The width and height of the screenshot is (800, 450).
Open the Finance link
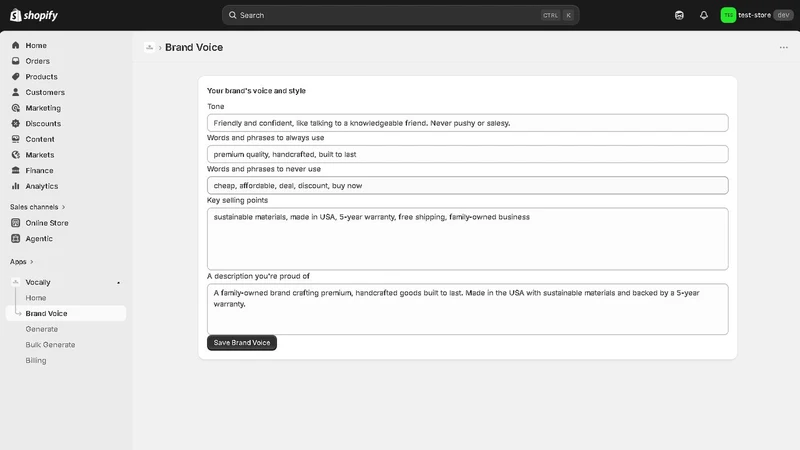(39, 170)
